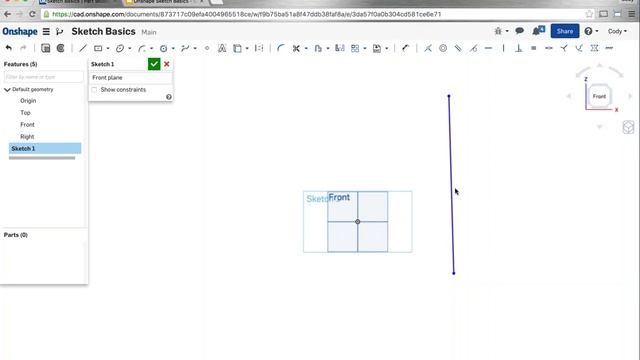Activate the Dimension tool

[405, 48]
